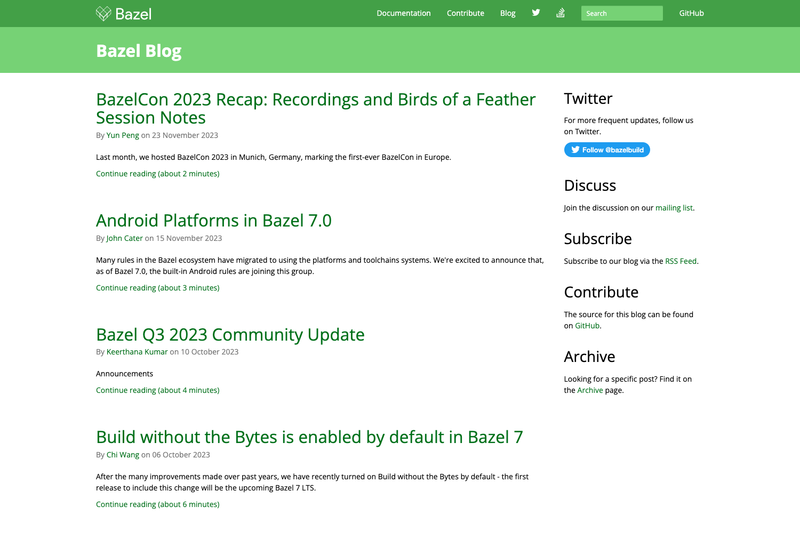
Task: Open the RSS Feed link
Action: pyautogui.click(x=681, y=261)
